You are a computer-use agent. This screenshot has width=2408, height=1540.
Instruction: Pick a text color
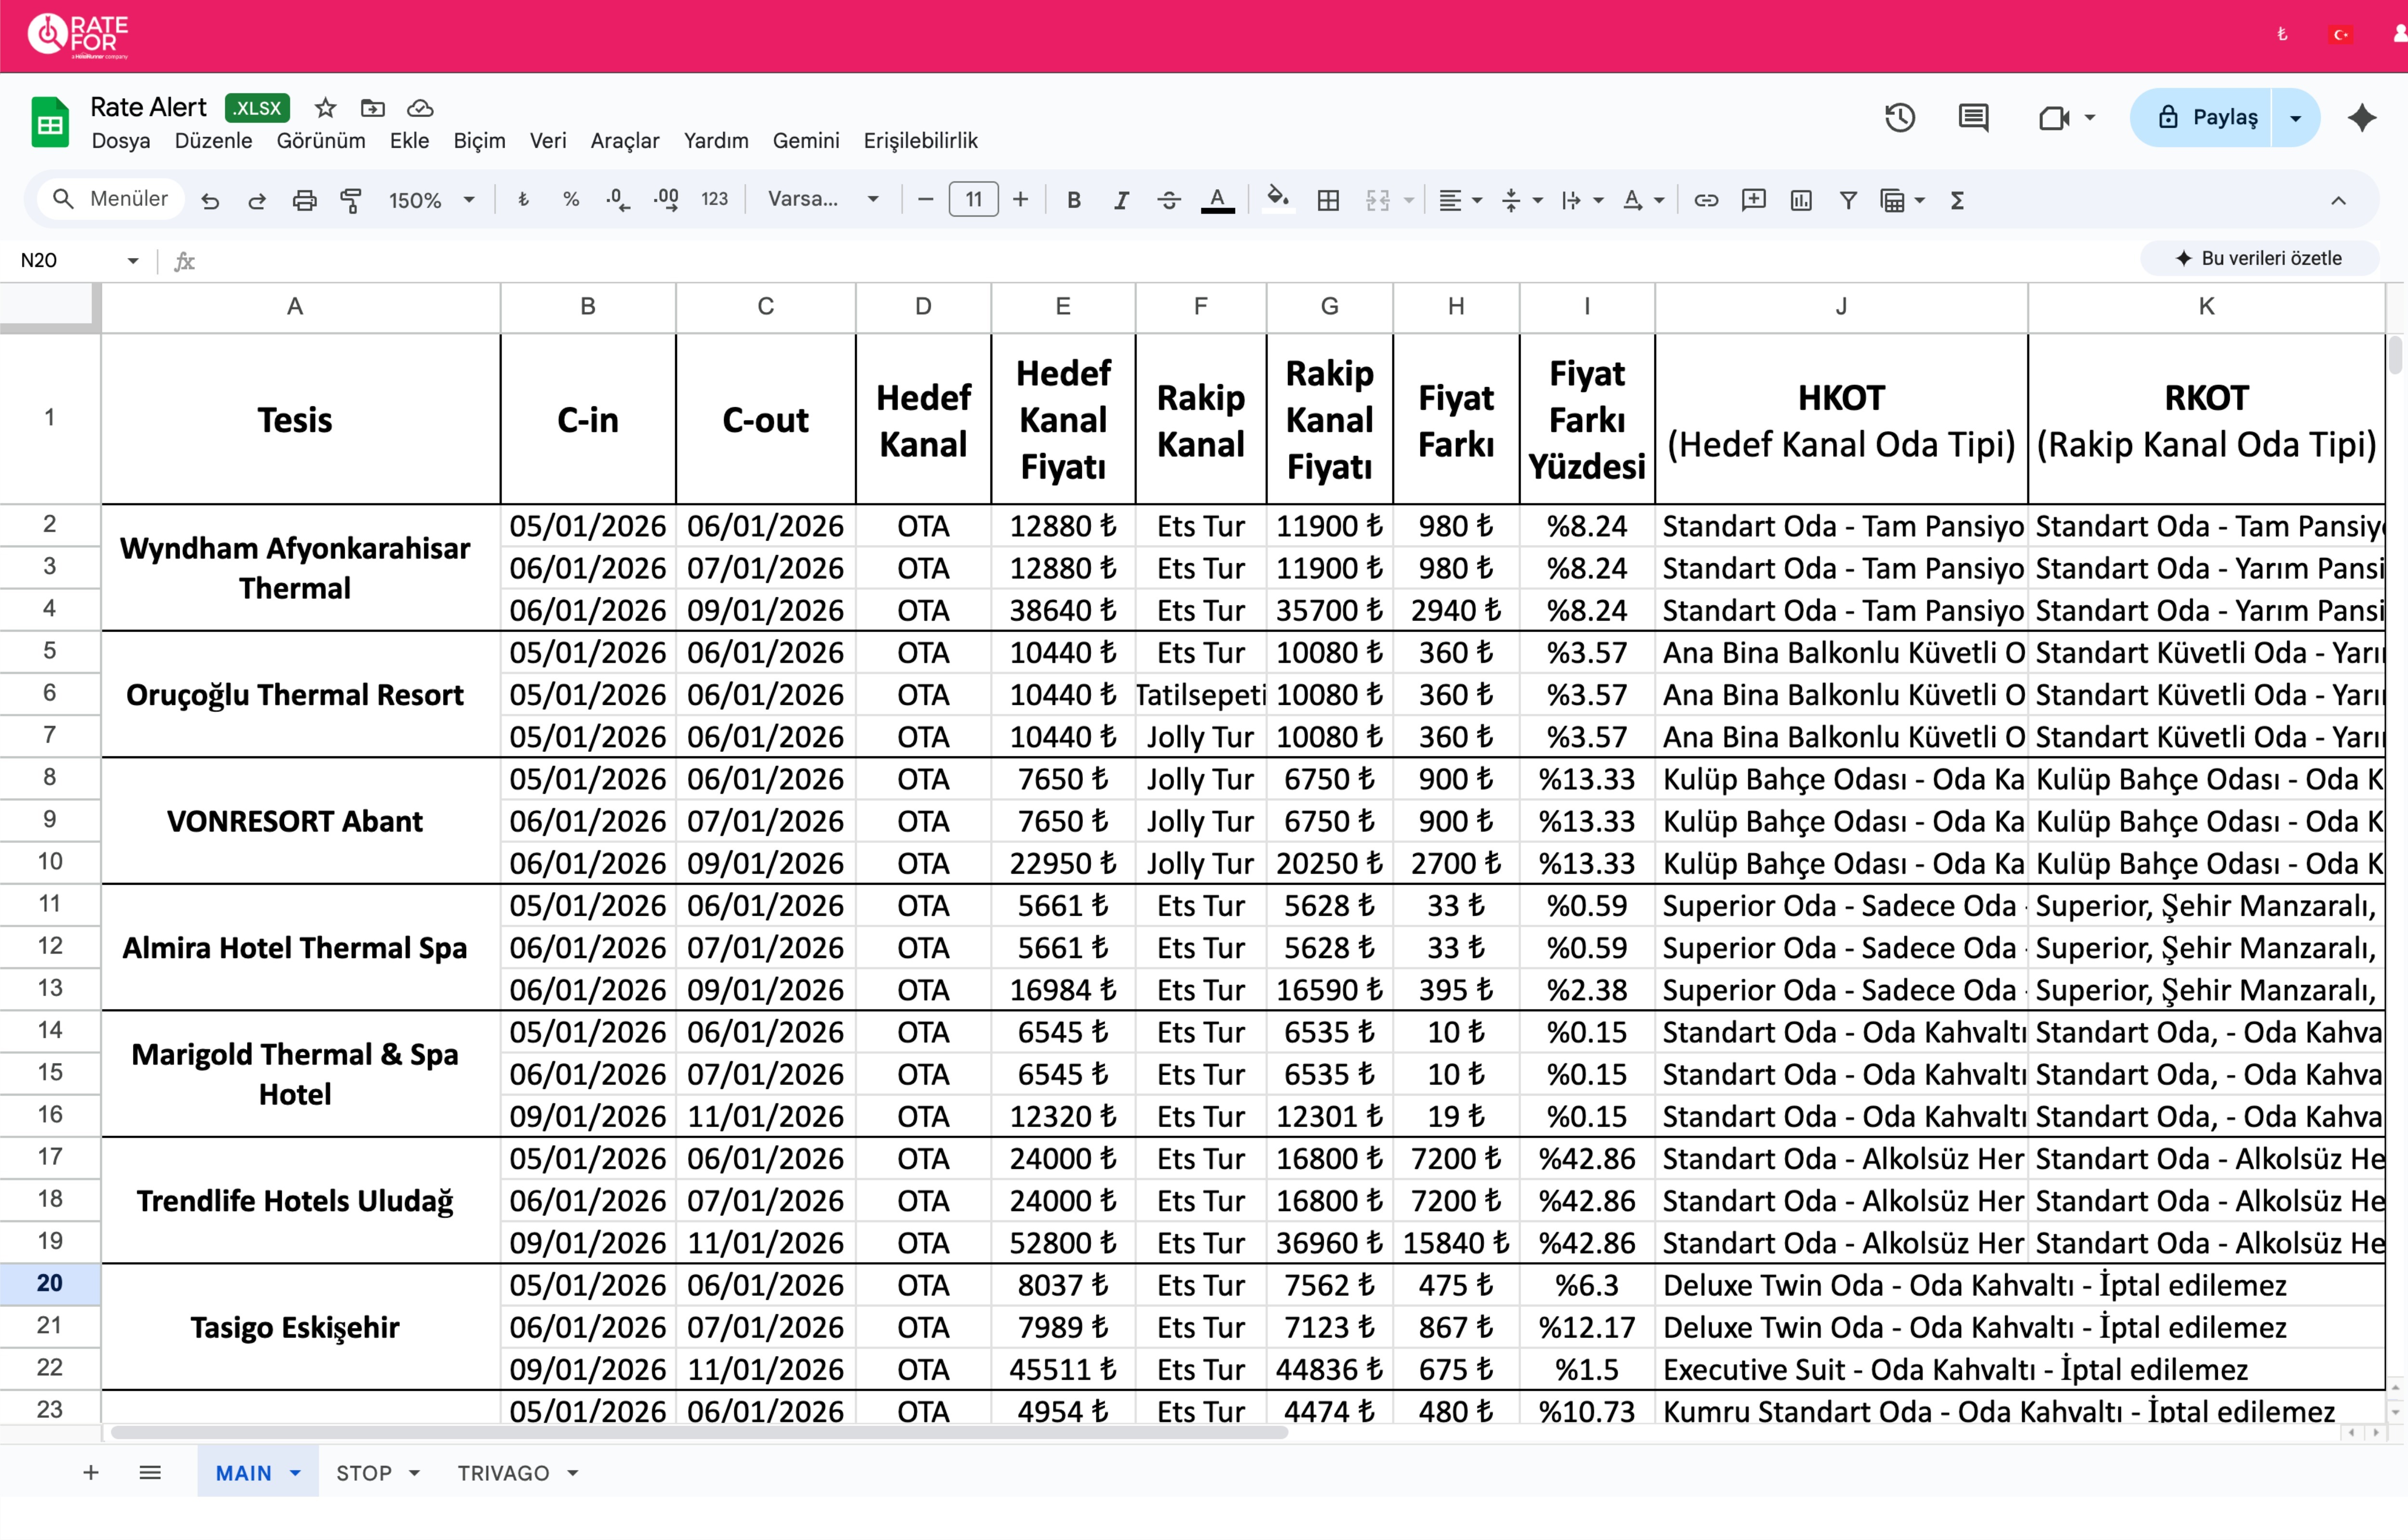(x=1217, y=201)
